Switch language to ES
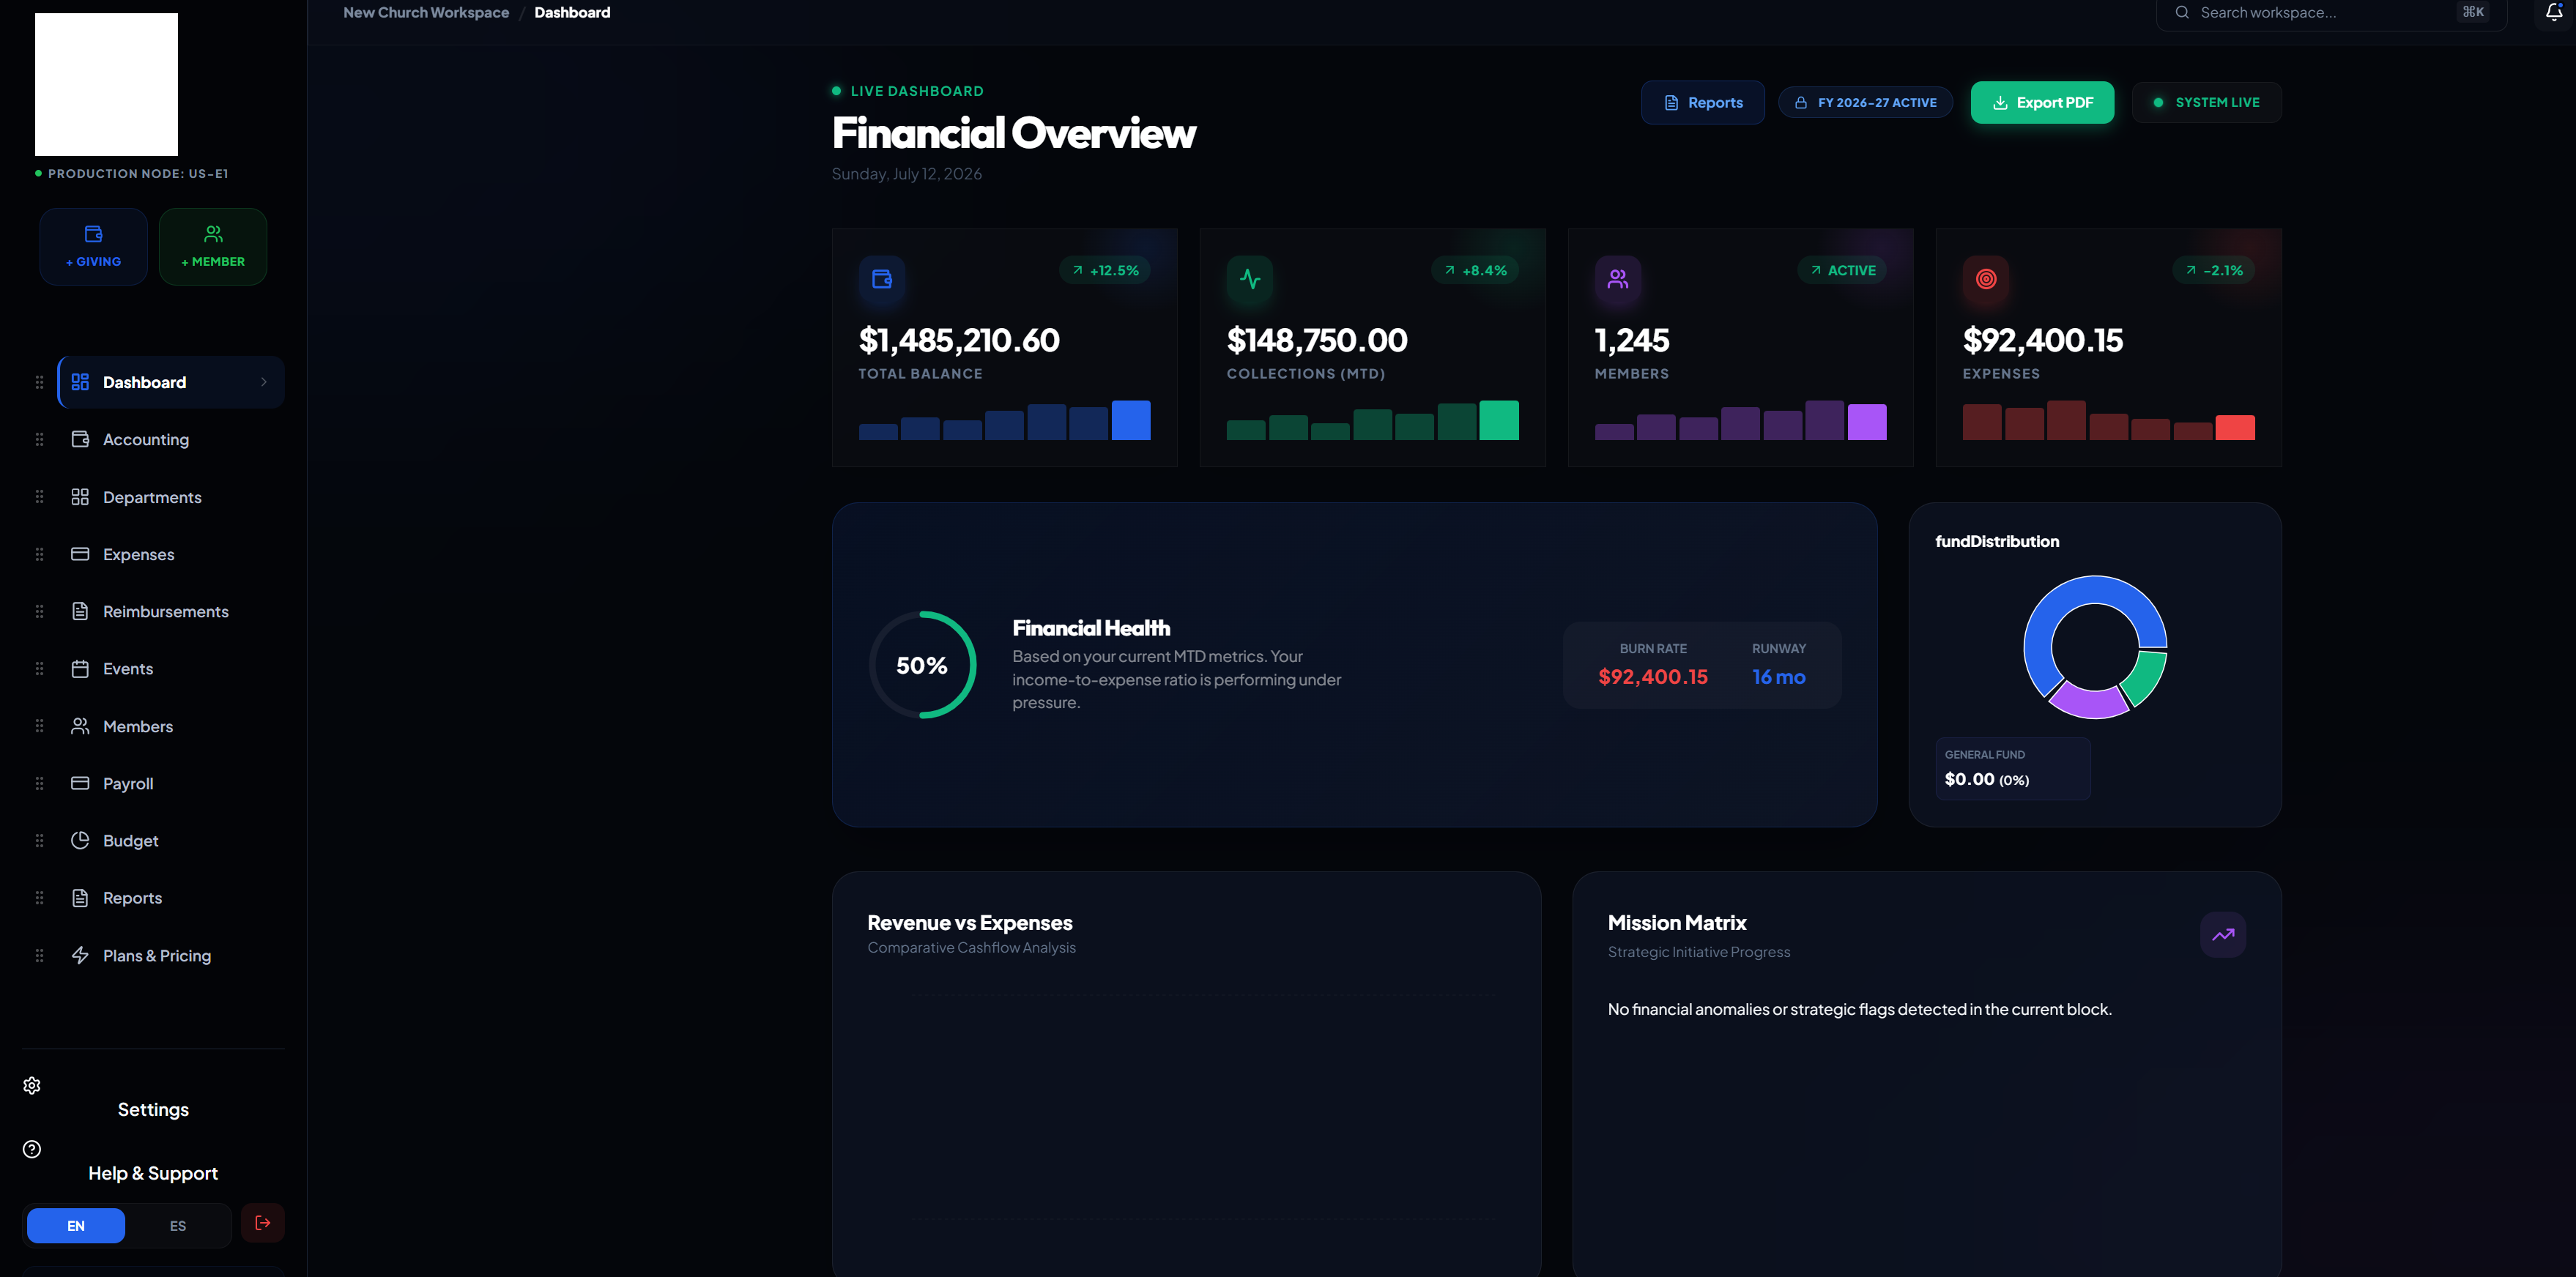2576x1277 pixels. tap(178, 1225)
